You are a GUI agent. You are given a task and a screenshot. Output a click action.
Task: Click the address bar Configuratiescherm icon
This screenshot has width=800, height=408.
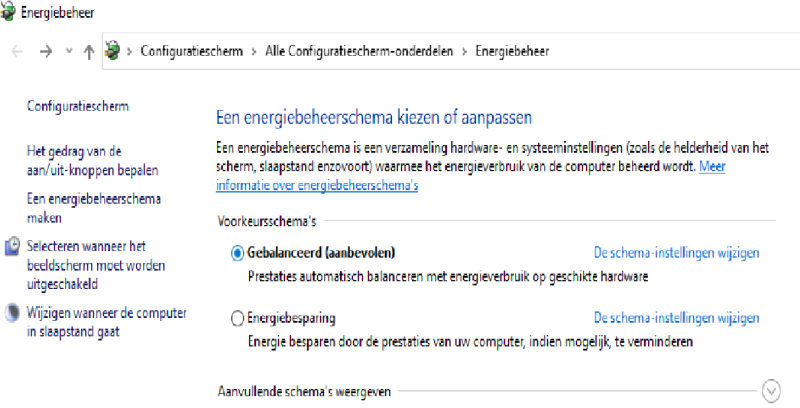click(113, 51)
